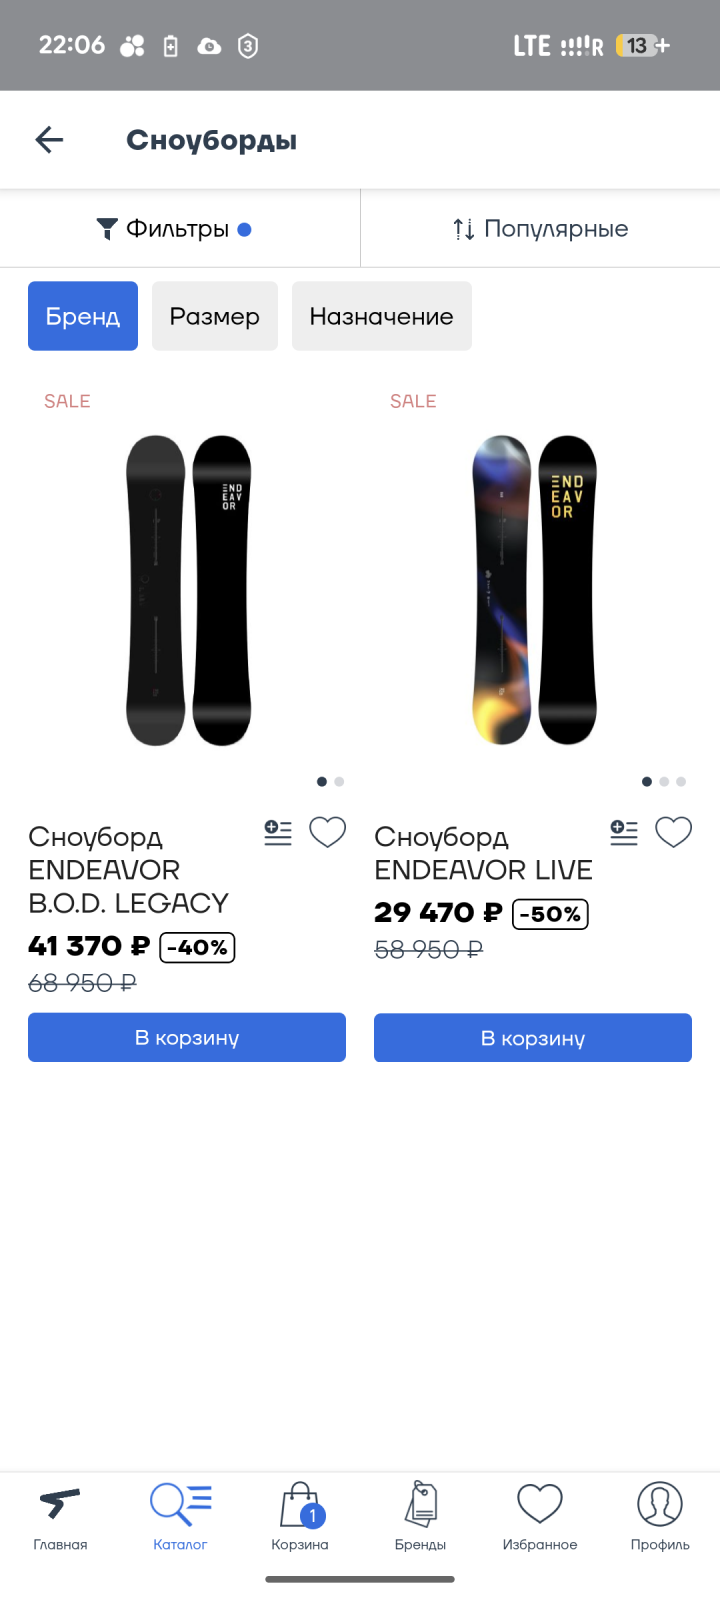This screenshot has height=1600, width=720.
Task: Open the Избранное favorites tab
Action: coord(540,1516)
